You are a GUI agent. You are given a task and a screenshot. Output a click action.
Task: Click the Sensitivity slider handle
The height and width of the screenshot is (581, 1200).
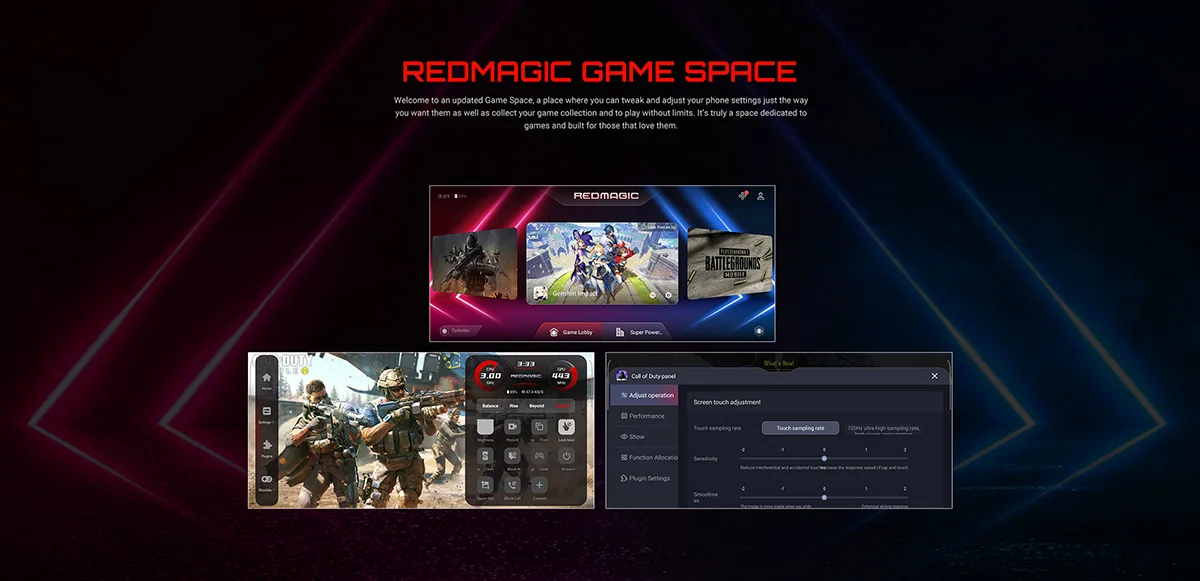tap(824, 458)
